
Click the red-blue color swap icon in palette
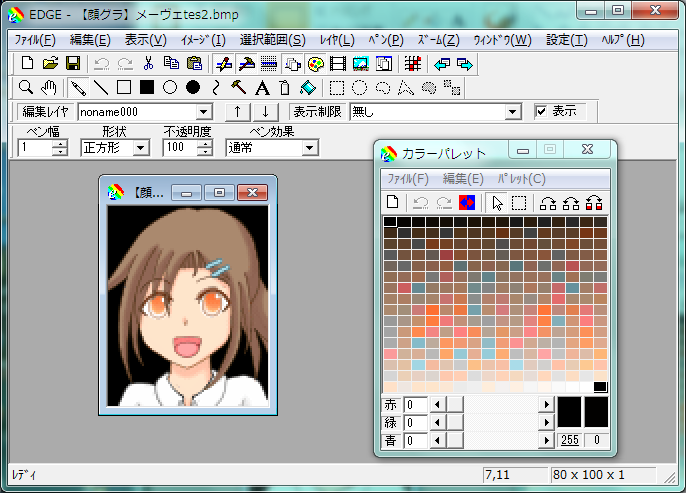click(x=467, y=203)
